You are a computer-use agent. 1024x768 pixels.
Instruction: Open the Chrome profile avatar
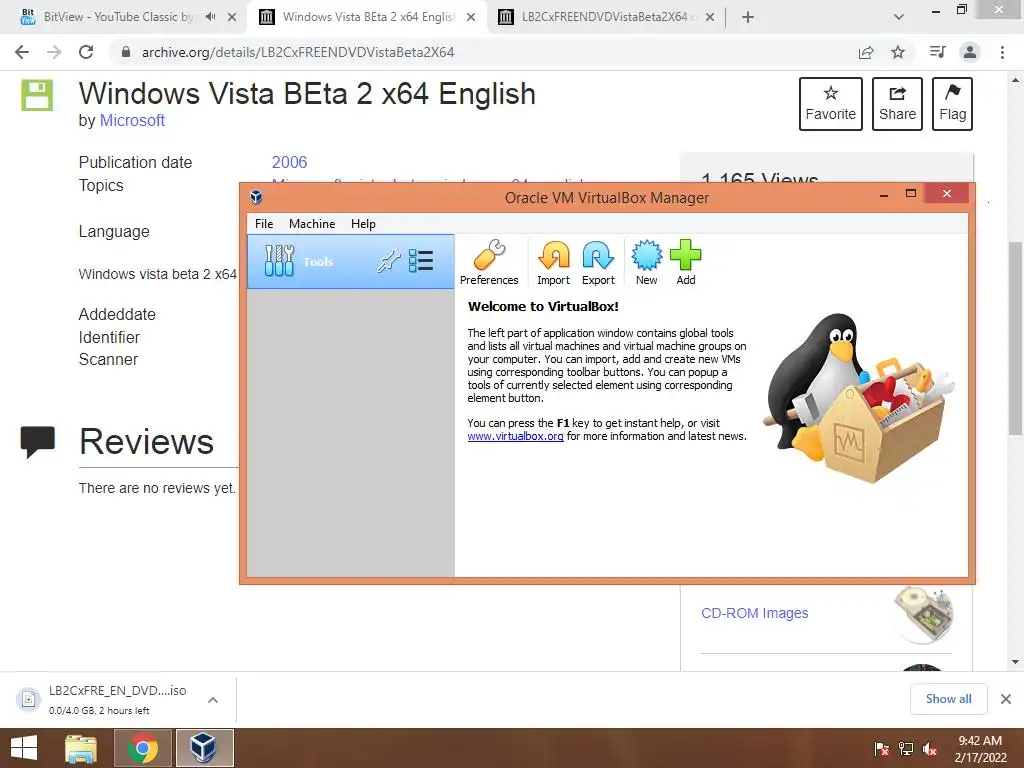pos(970,52)
